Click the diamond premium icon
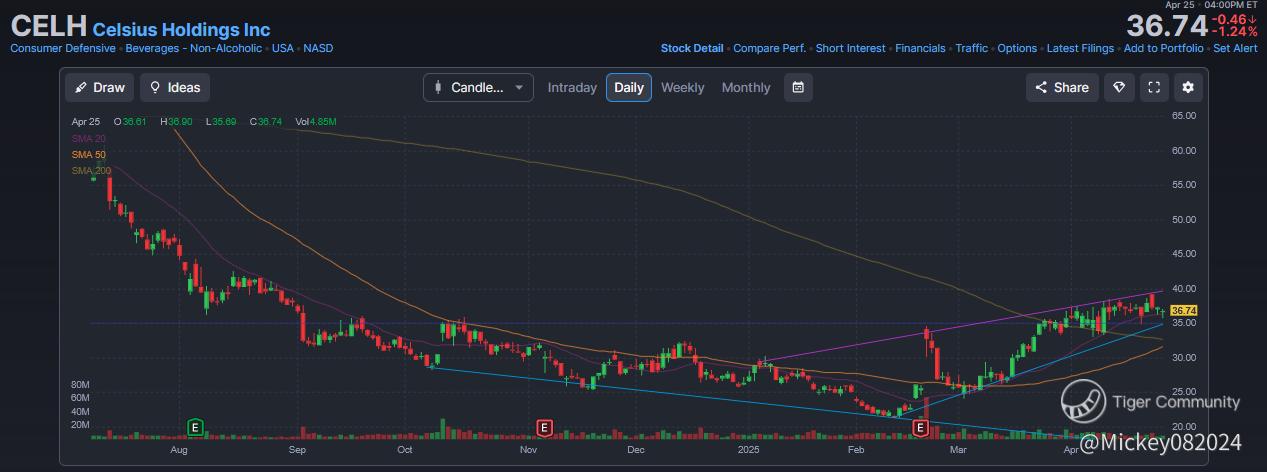Screen dimensions: 1267x472 coord(1119,87)
